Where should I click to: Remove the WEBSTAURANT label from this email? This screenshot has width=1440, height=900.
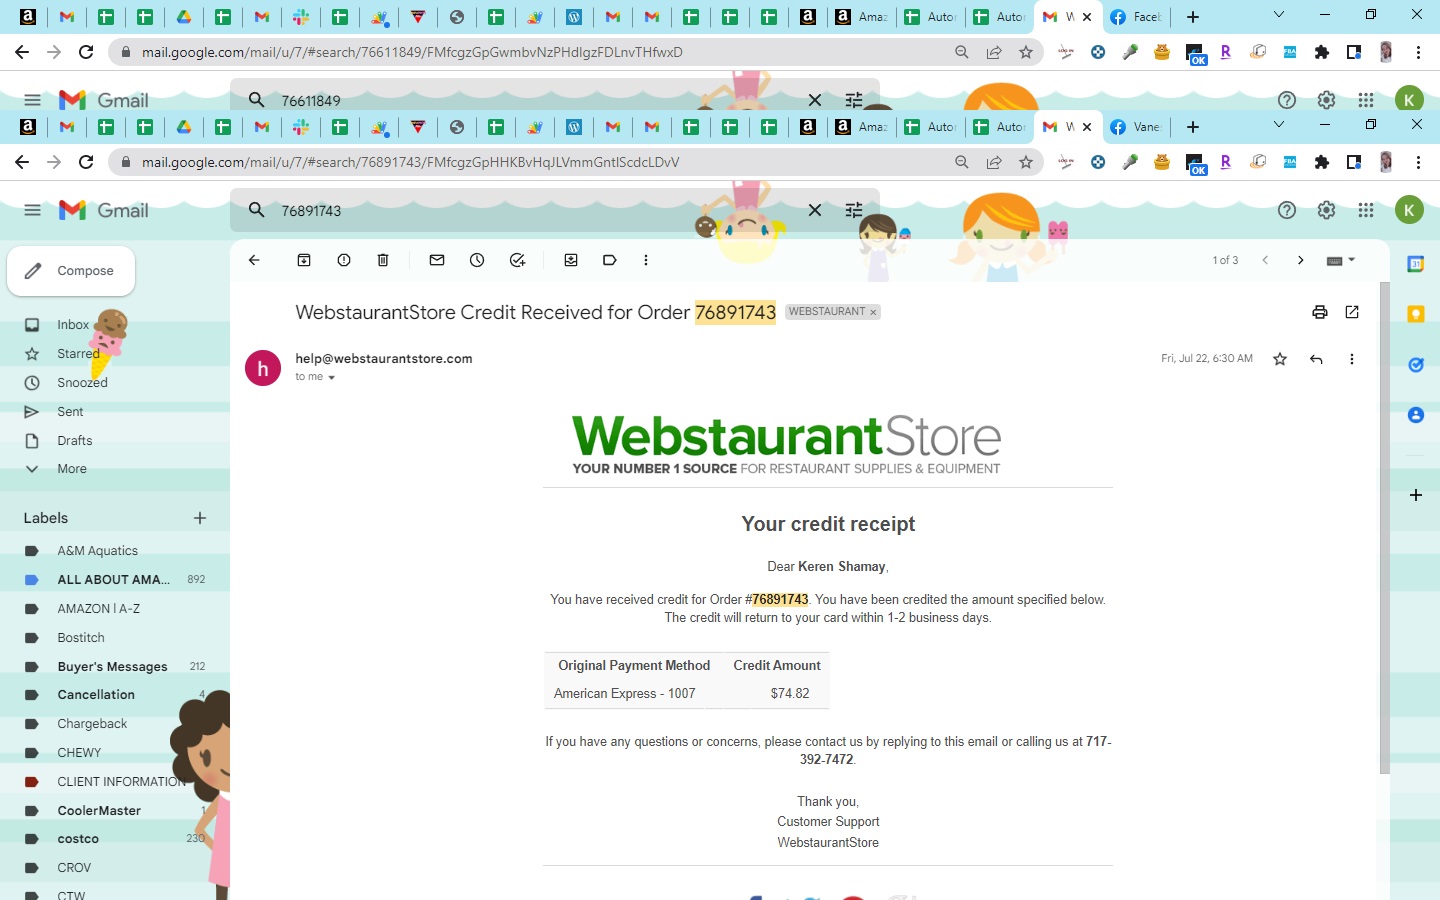(873, 312)
